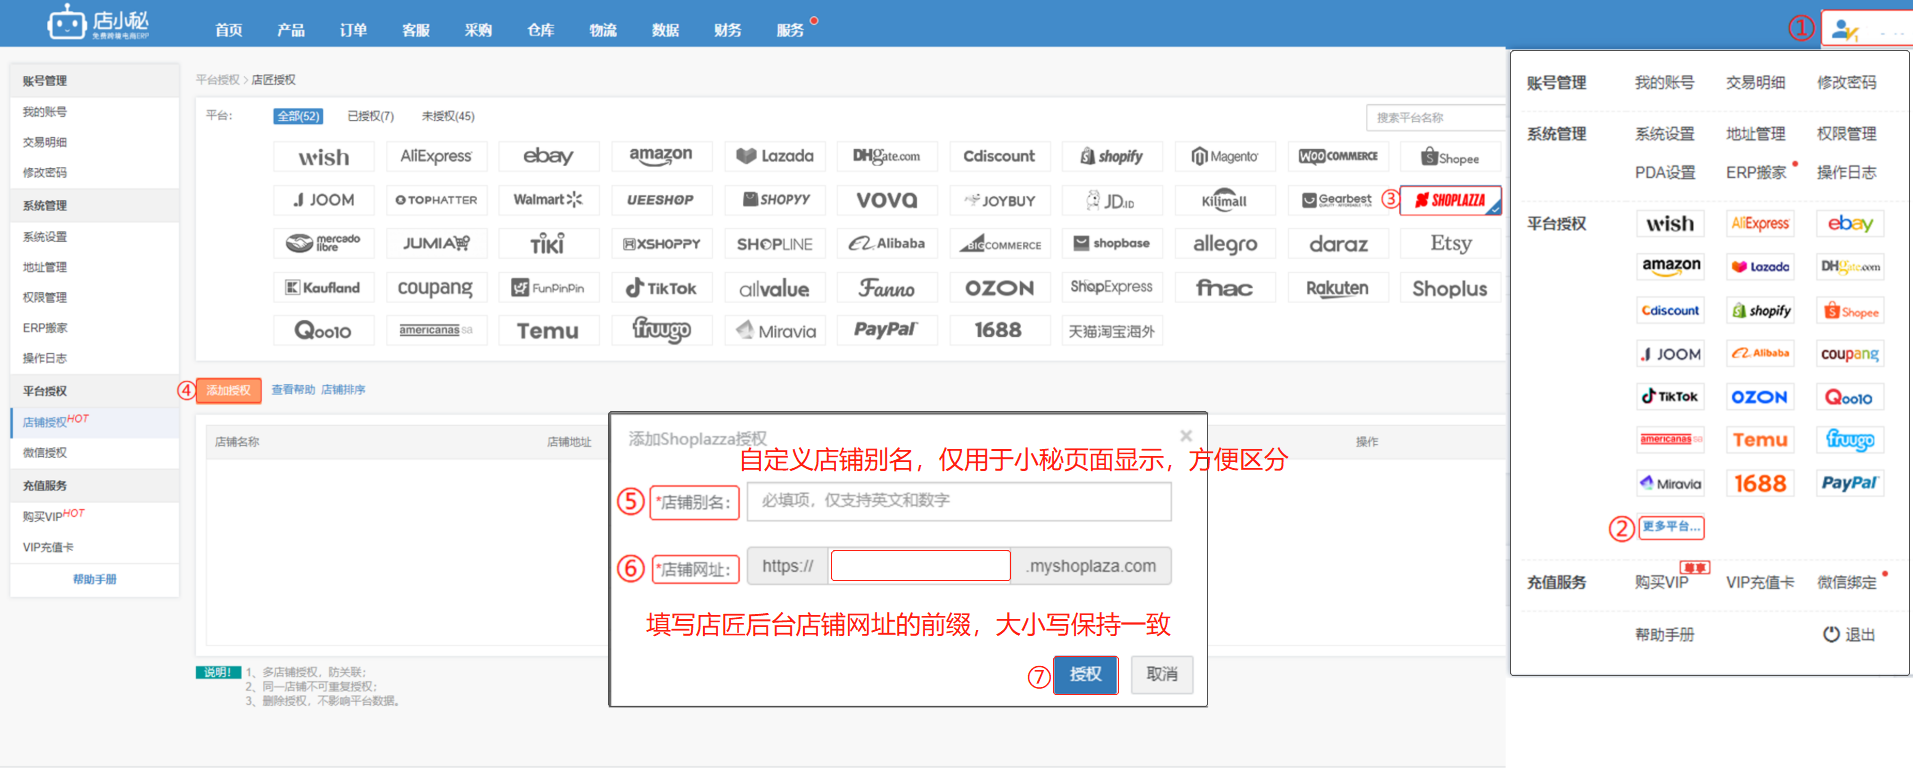Click 权限管理 in the dropdown panel
Image resolution: width=1913 pixels, height=769 pixels.
pos(1846,134)
